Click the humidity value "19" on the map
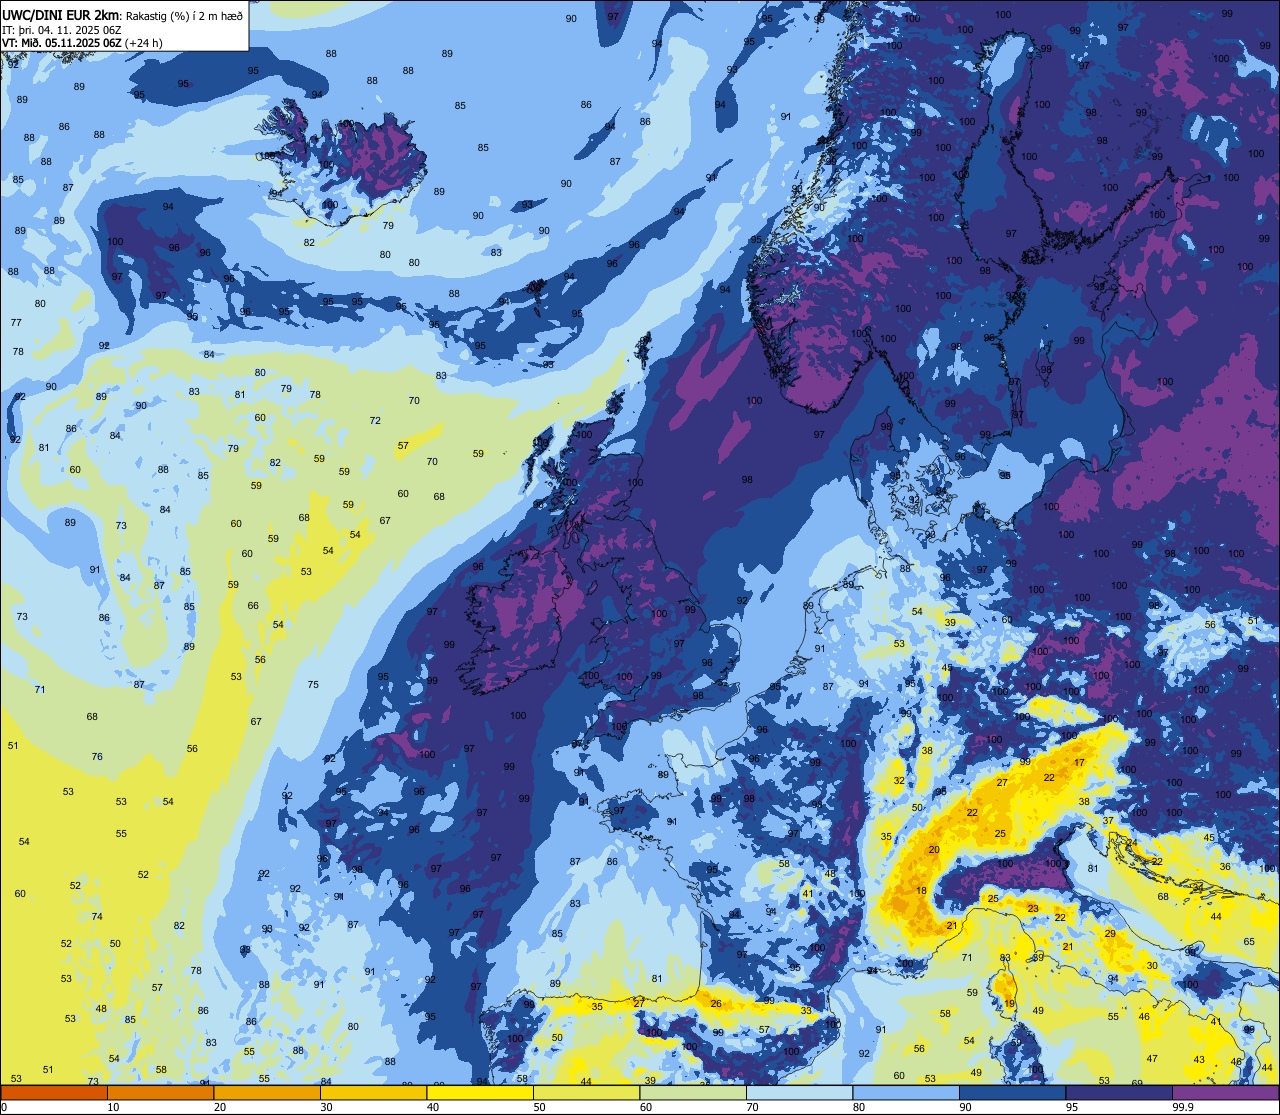Viewport: 1280px width, 1115px height. 1010,1004
